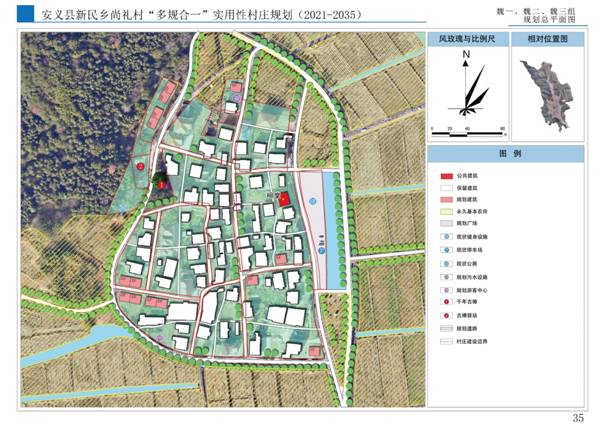
Task: Select the yellow 永久基本农田 legend swatch
Action: [x=447, y=212]
